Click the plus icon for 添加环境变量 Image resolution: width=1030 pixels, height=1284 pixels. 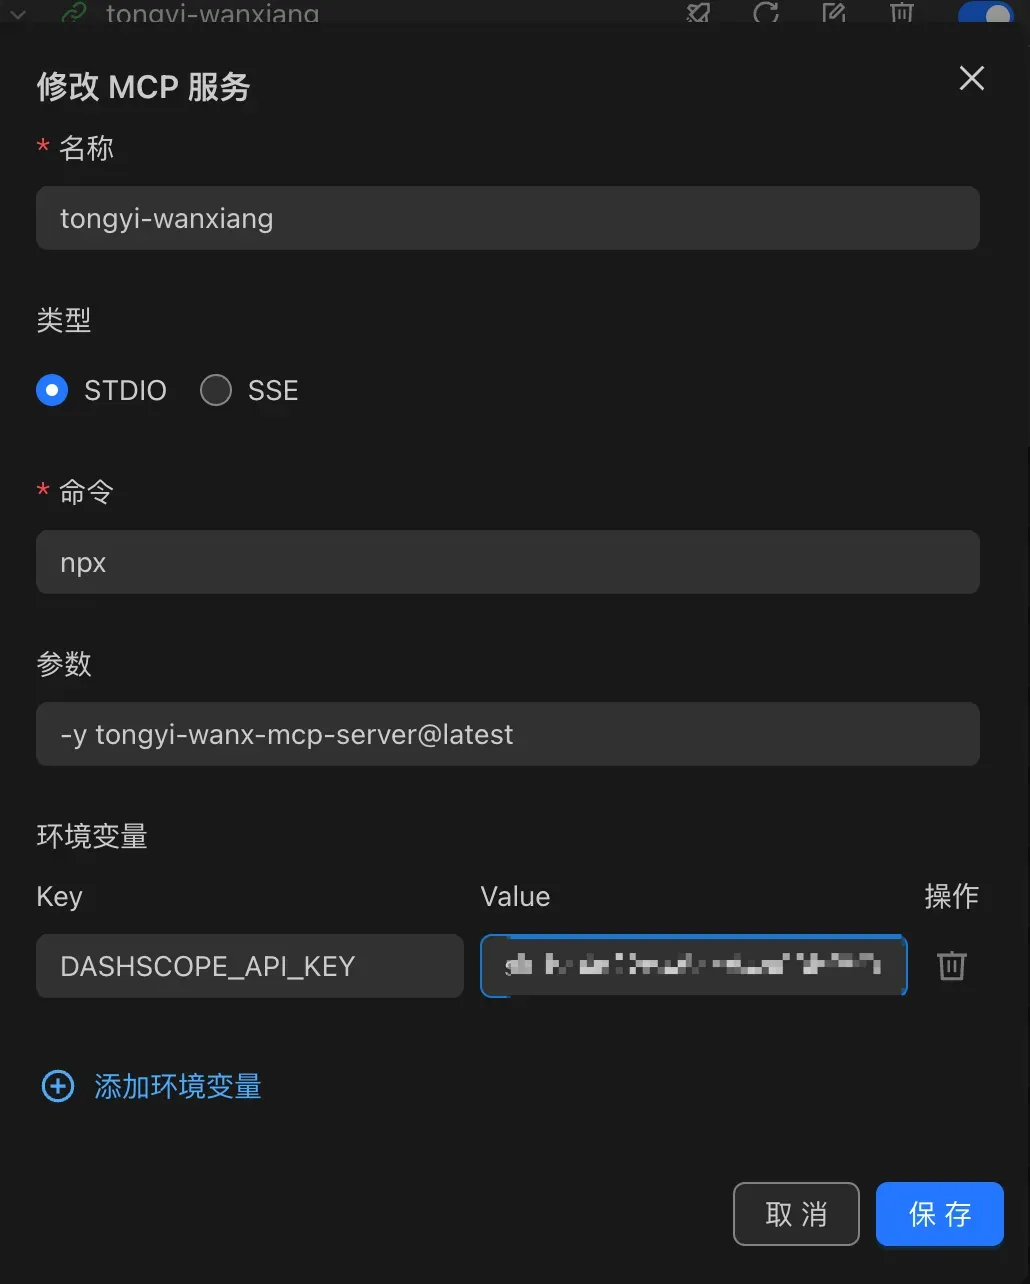tap(58, 1086)
